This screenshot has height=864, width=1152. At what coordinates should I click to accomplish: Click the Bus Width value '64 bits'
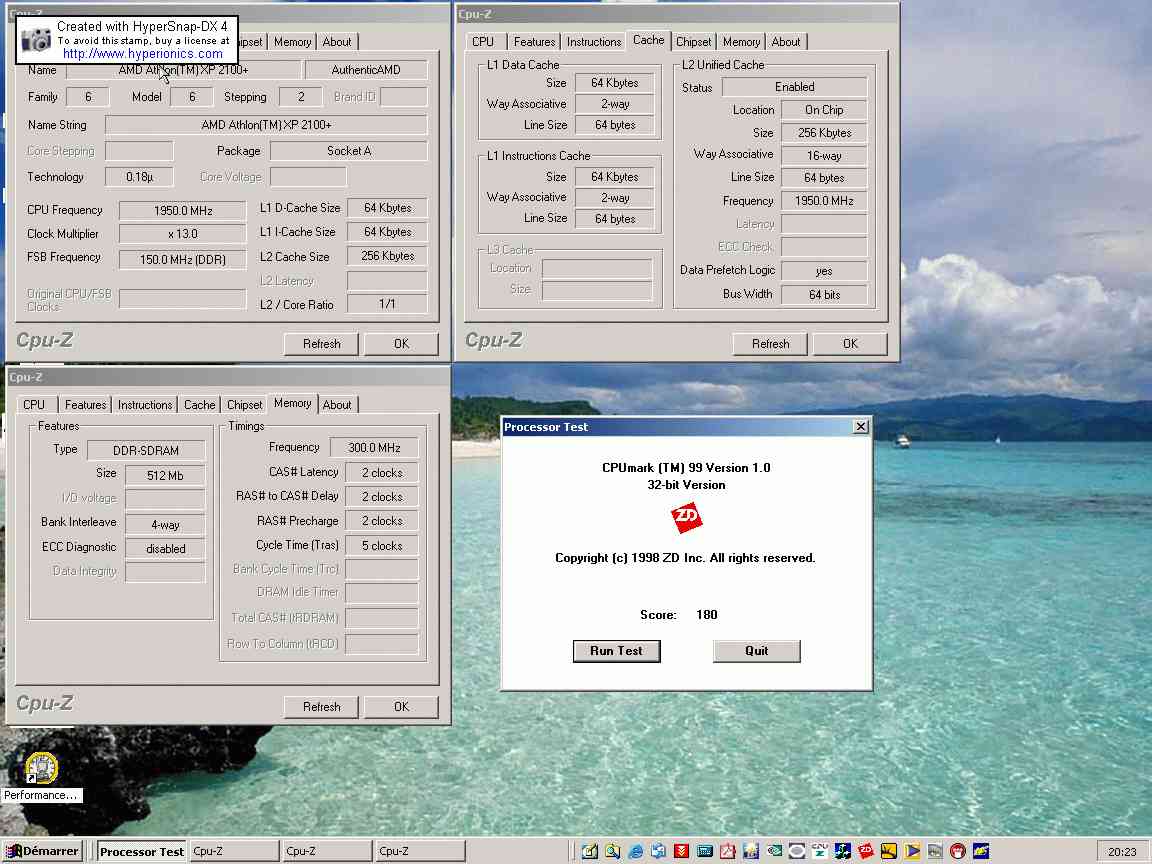point(824,295)
